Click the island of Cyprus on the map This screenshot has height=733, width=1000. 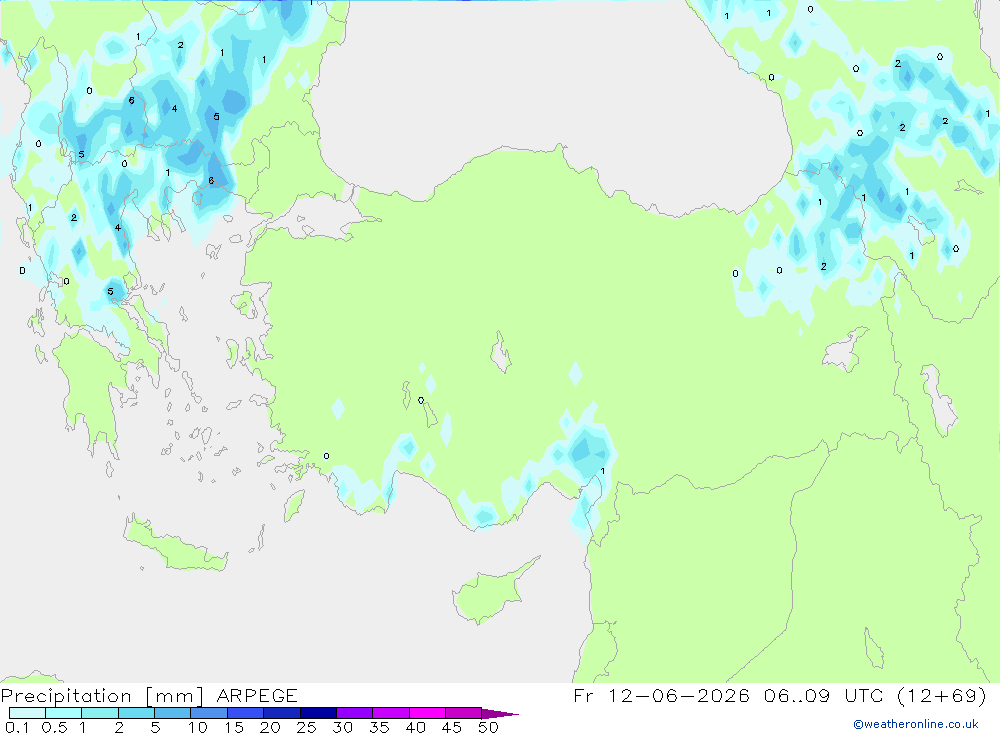click(x=488, y=595)
